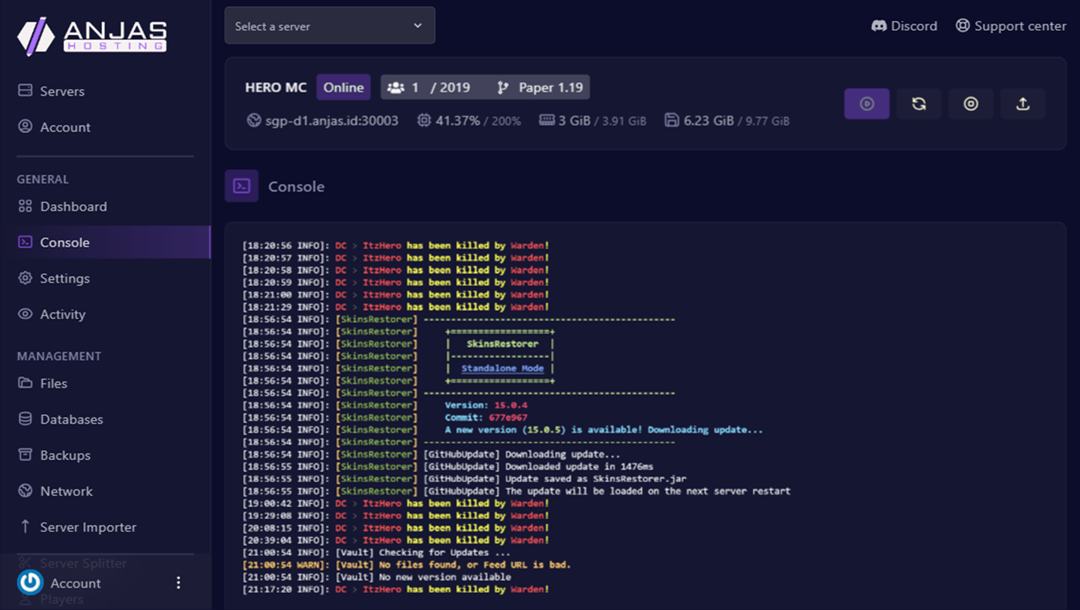
Task: Click the globe icon beside server address
Action: click(253, 120)
